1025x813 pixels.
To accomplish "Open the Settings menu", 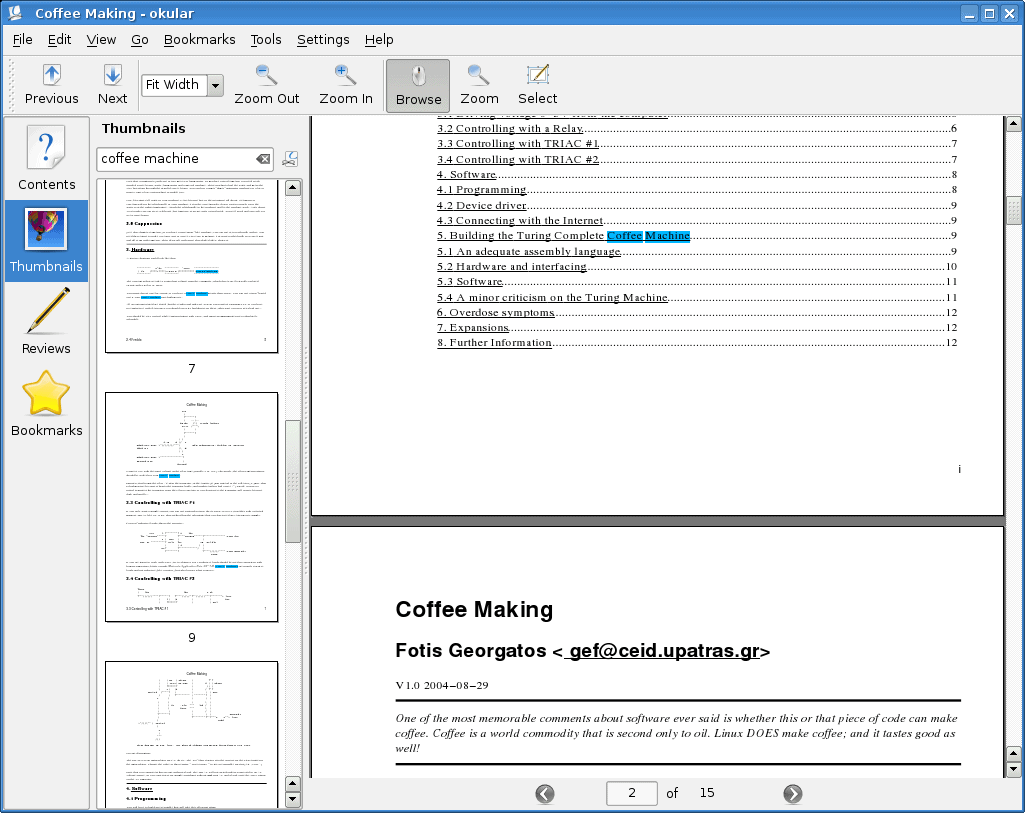I will coord(323,40).
